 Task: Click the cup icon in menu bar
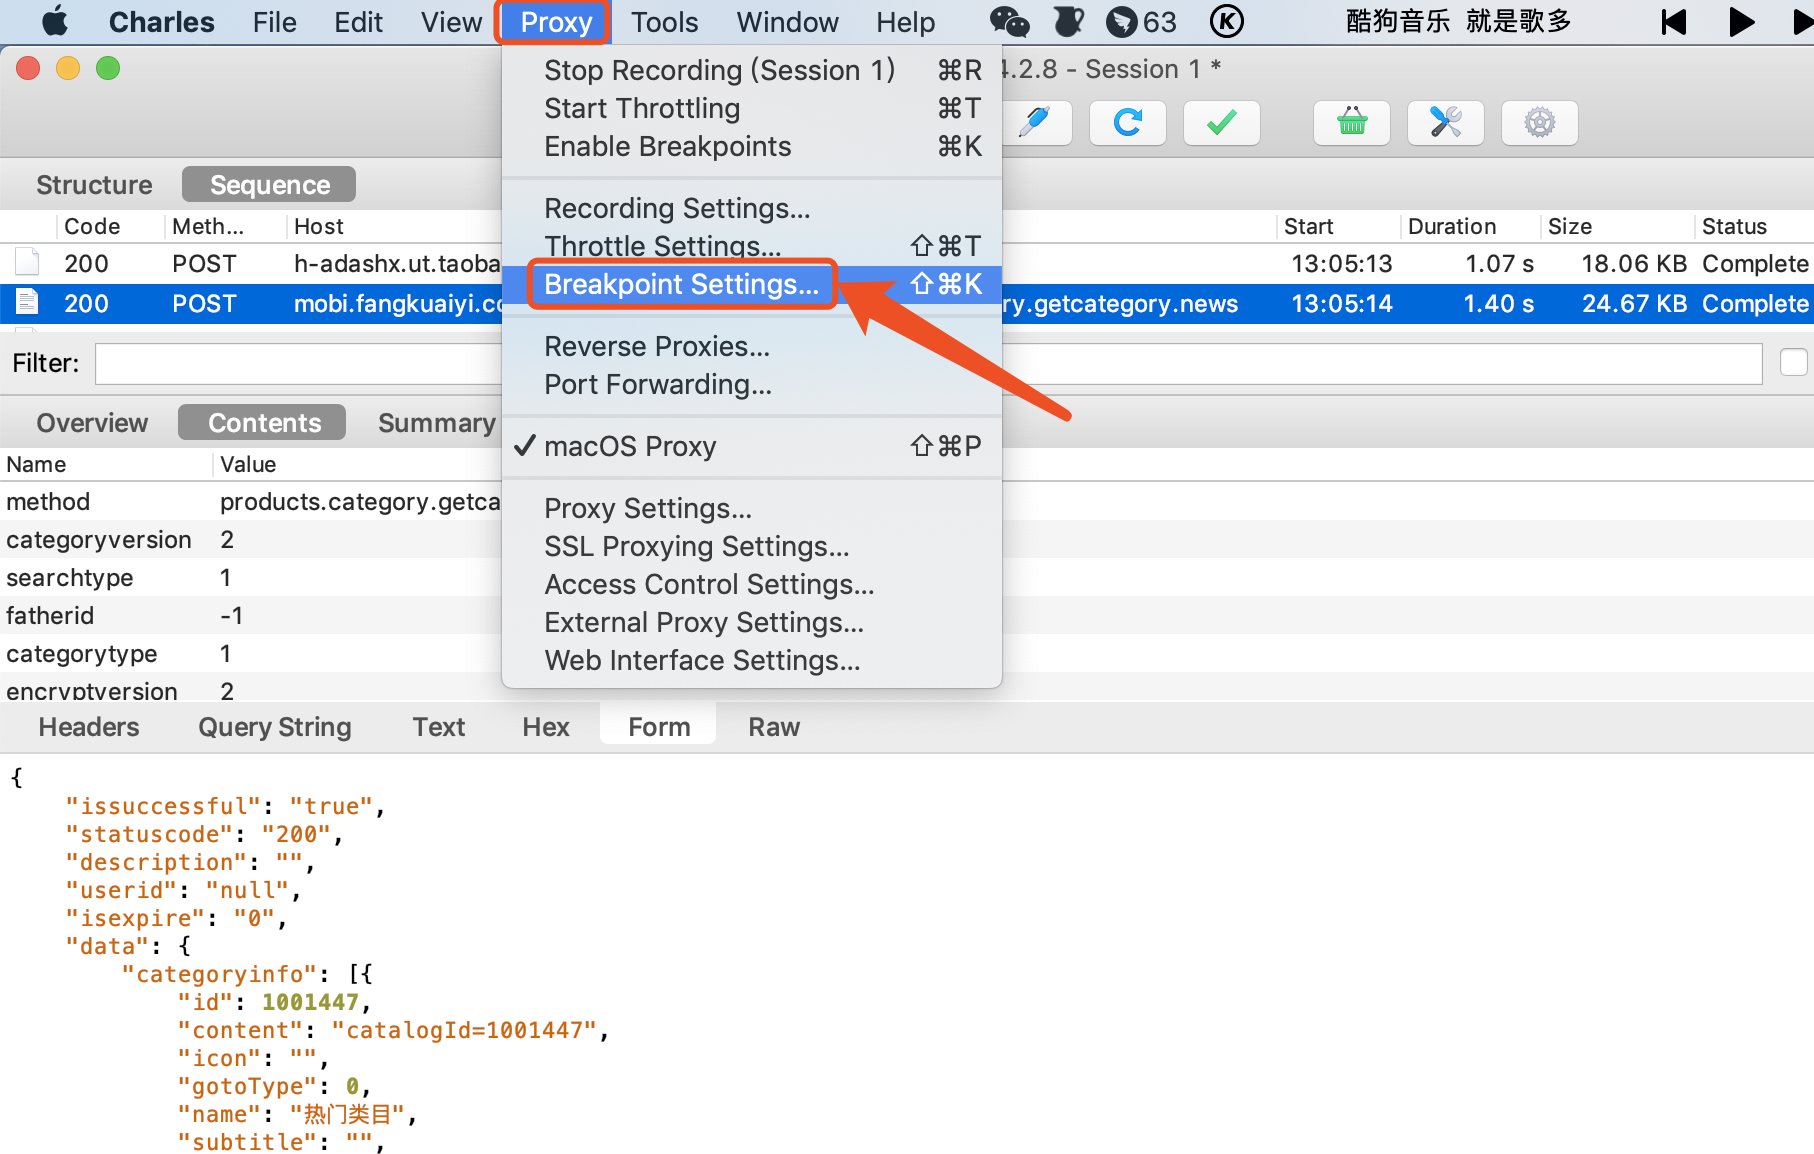pos(1069,22)
